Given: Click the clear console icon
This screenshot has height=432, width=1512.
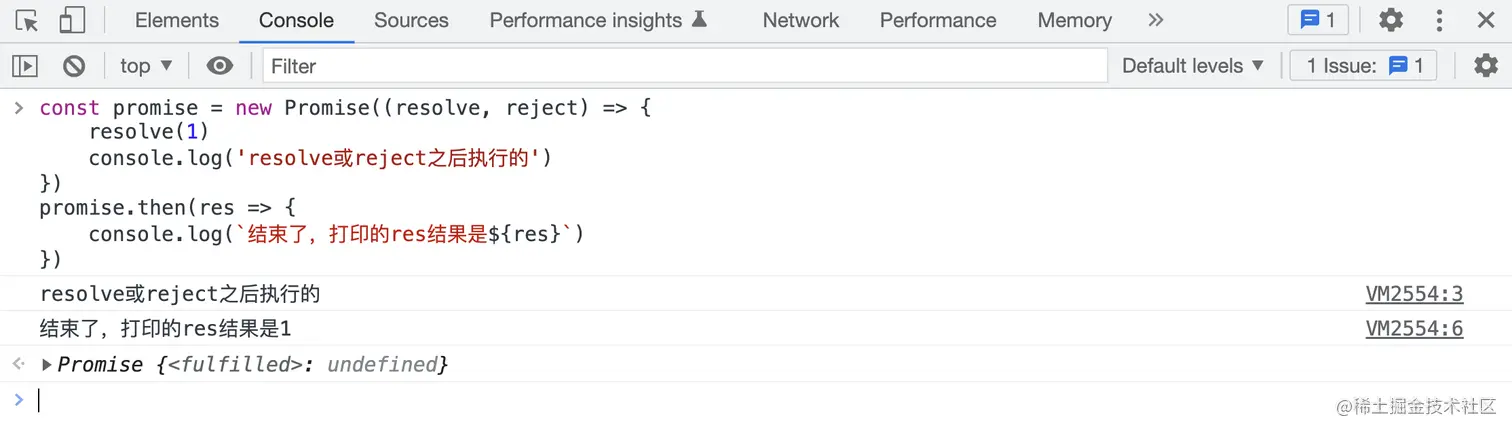Looking at the screenshot, I should coord(74,66).
